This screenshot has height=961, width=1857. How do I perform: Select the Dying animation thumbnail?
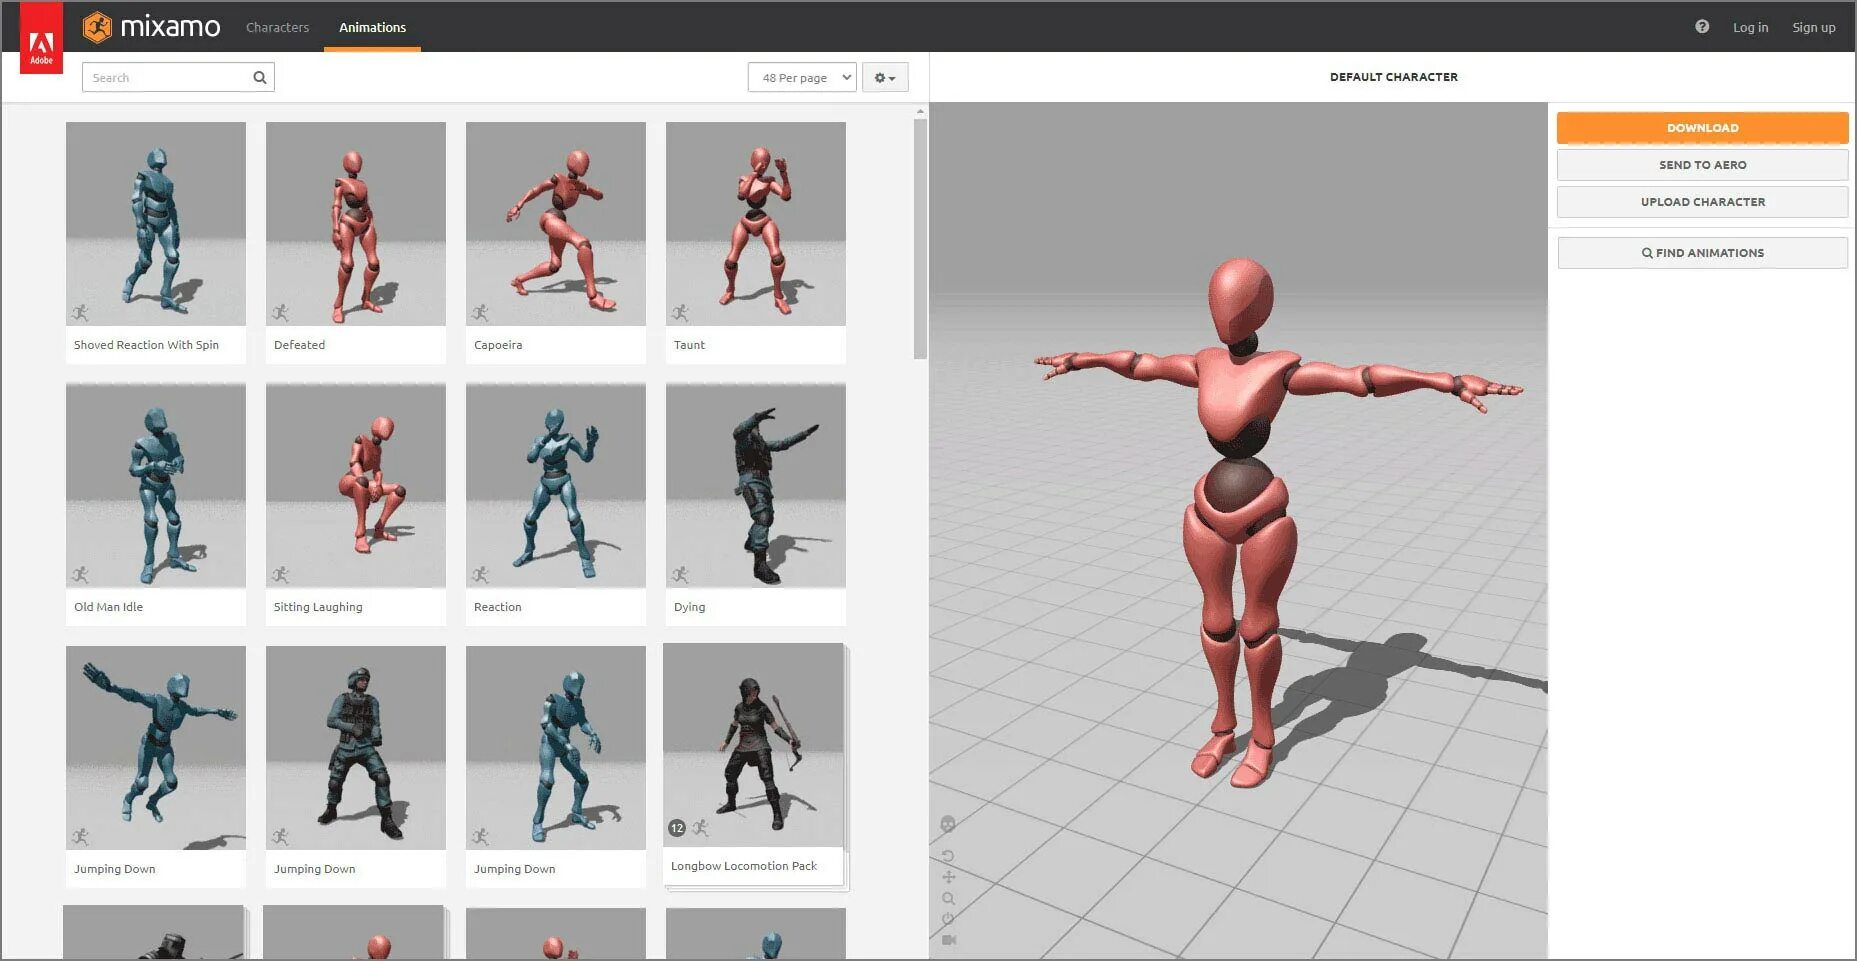[756, 486]
